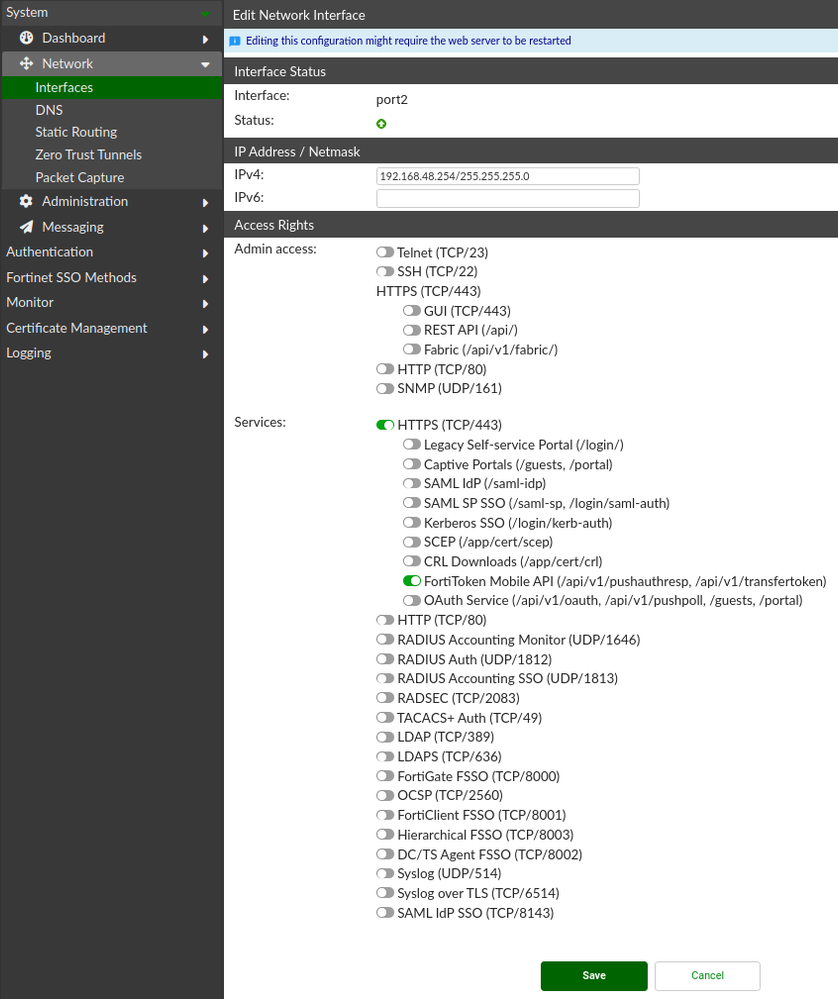
Task: Enable RADIUS Auth (UDP/1812) service
Action: [x=385, y=659]
